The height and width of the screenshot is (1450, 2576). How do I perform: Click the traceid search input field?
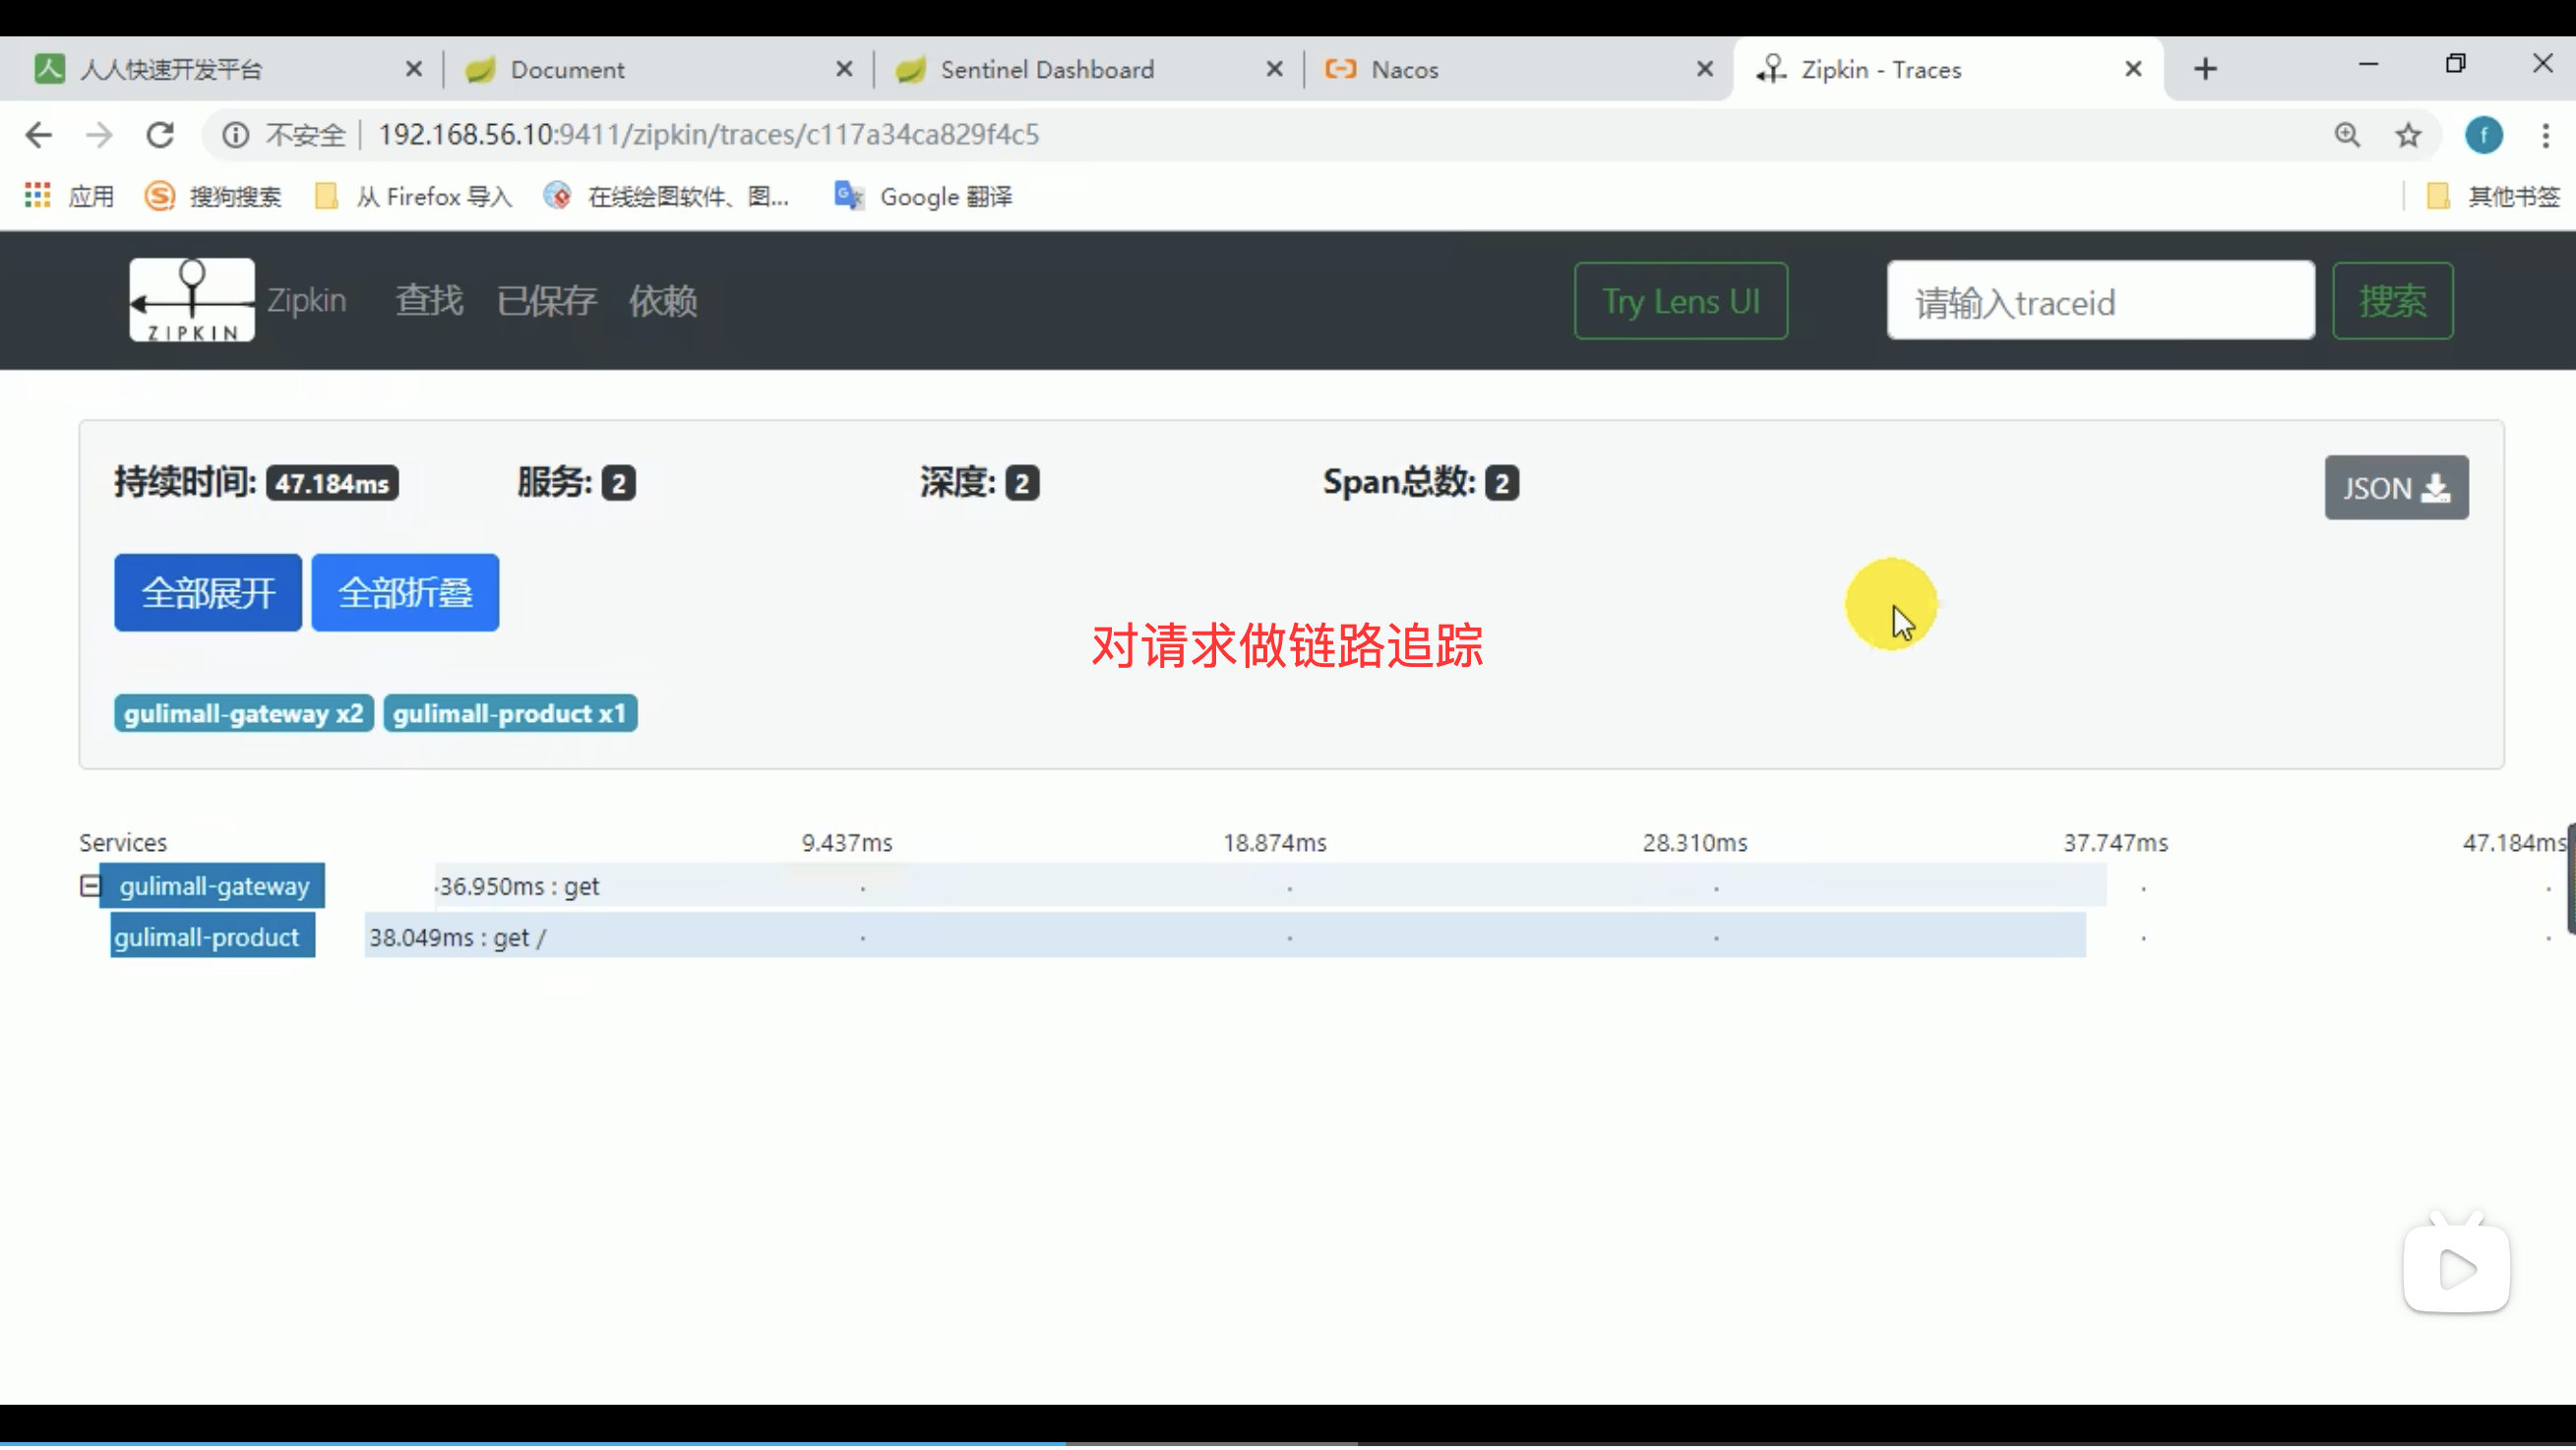point(2099,301)
